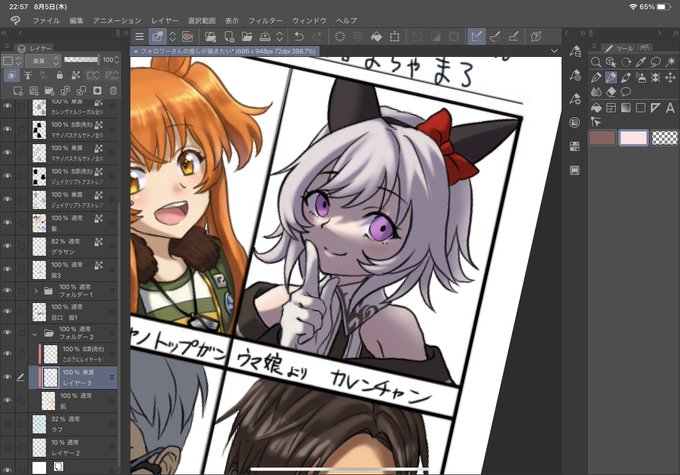Select the Ruler tool
Image resolution: width=680 pixels, height=475 pixels.
[x=655, y=108]
